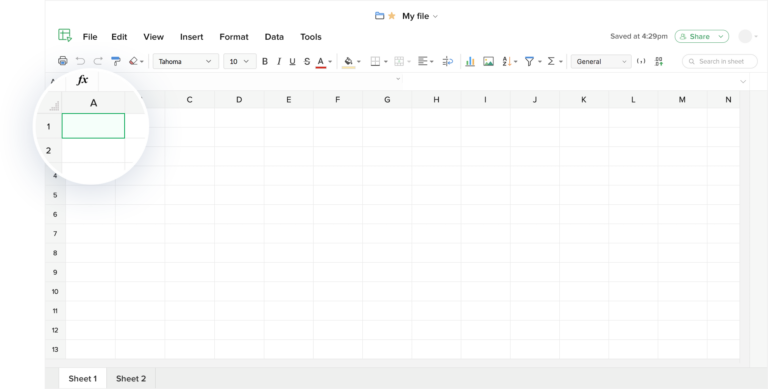The width and height of the screenshot is (768, 389).
Task: Expand the formula bar with the chevron
Action: [743, 81]
